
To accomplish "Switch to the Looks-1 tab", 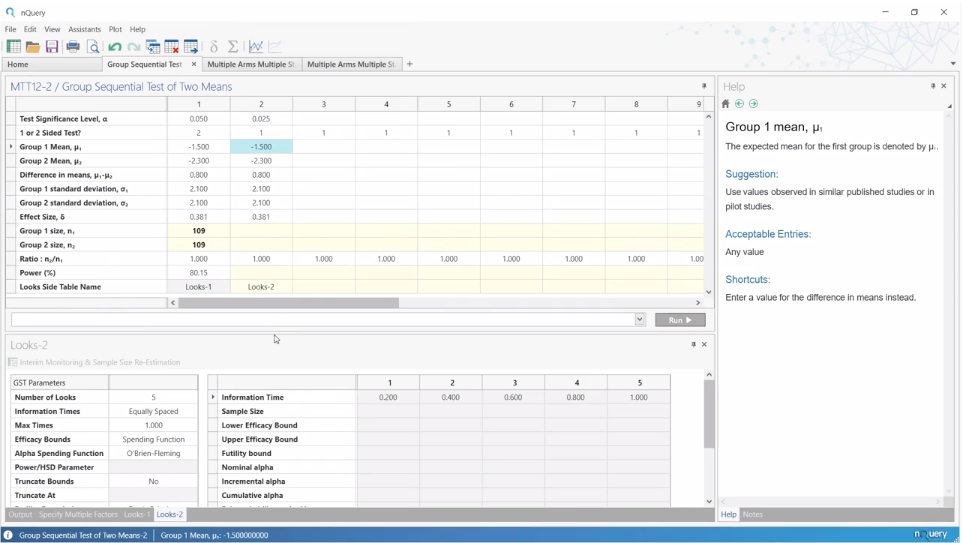I will (x=137, y=515).
